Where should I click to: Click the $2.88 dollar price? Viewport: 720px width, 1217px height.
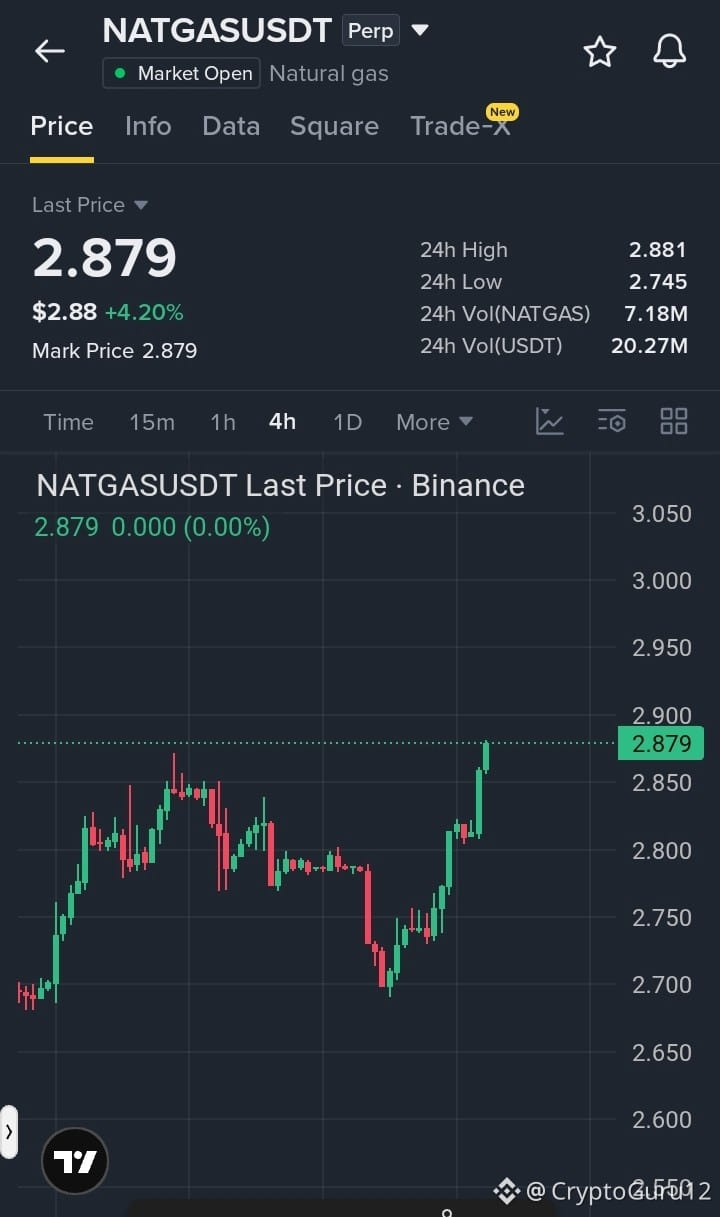click(x=65, y=312)
